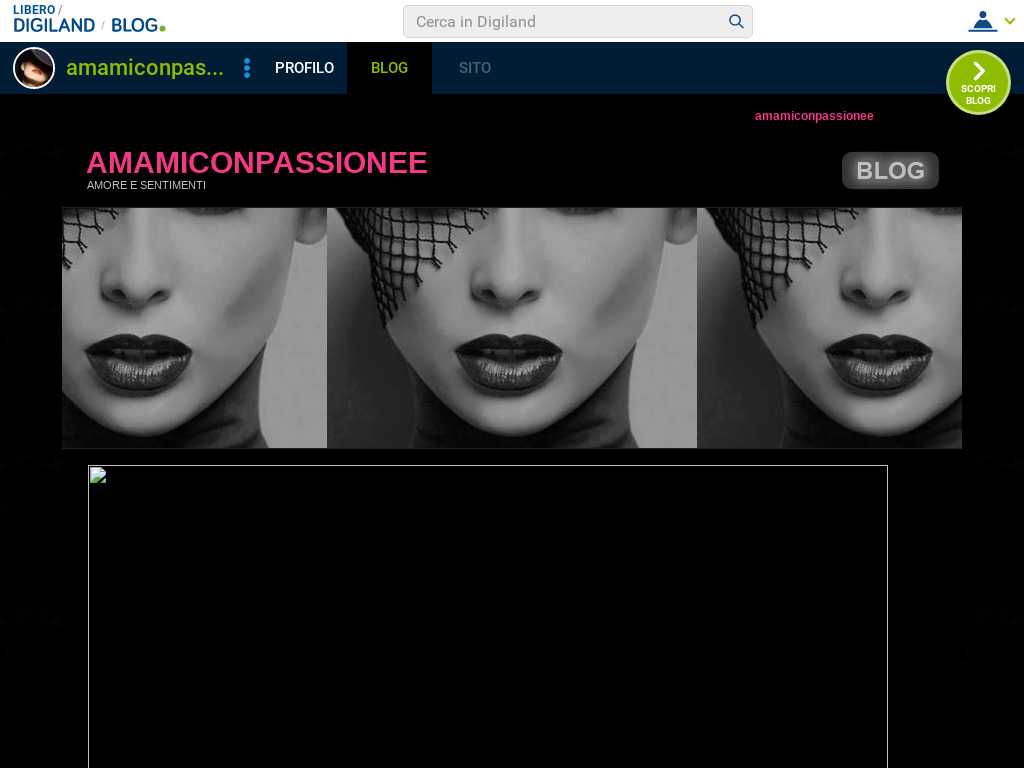Screen dimensions: 1024x768
Task: Click the search magnifier icon
Action: click(x=736, y=22)
